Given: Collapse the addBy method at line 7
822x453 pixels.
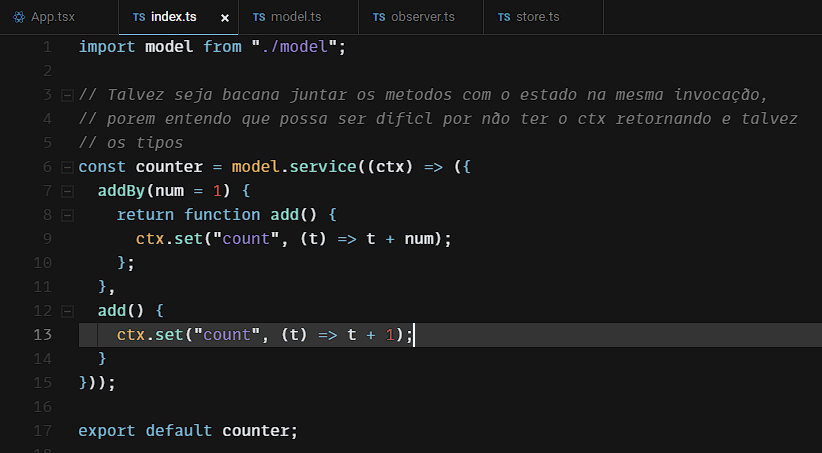Looking at the screenshot, I should click(67, 191).
